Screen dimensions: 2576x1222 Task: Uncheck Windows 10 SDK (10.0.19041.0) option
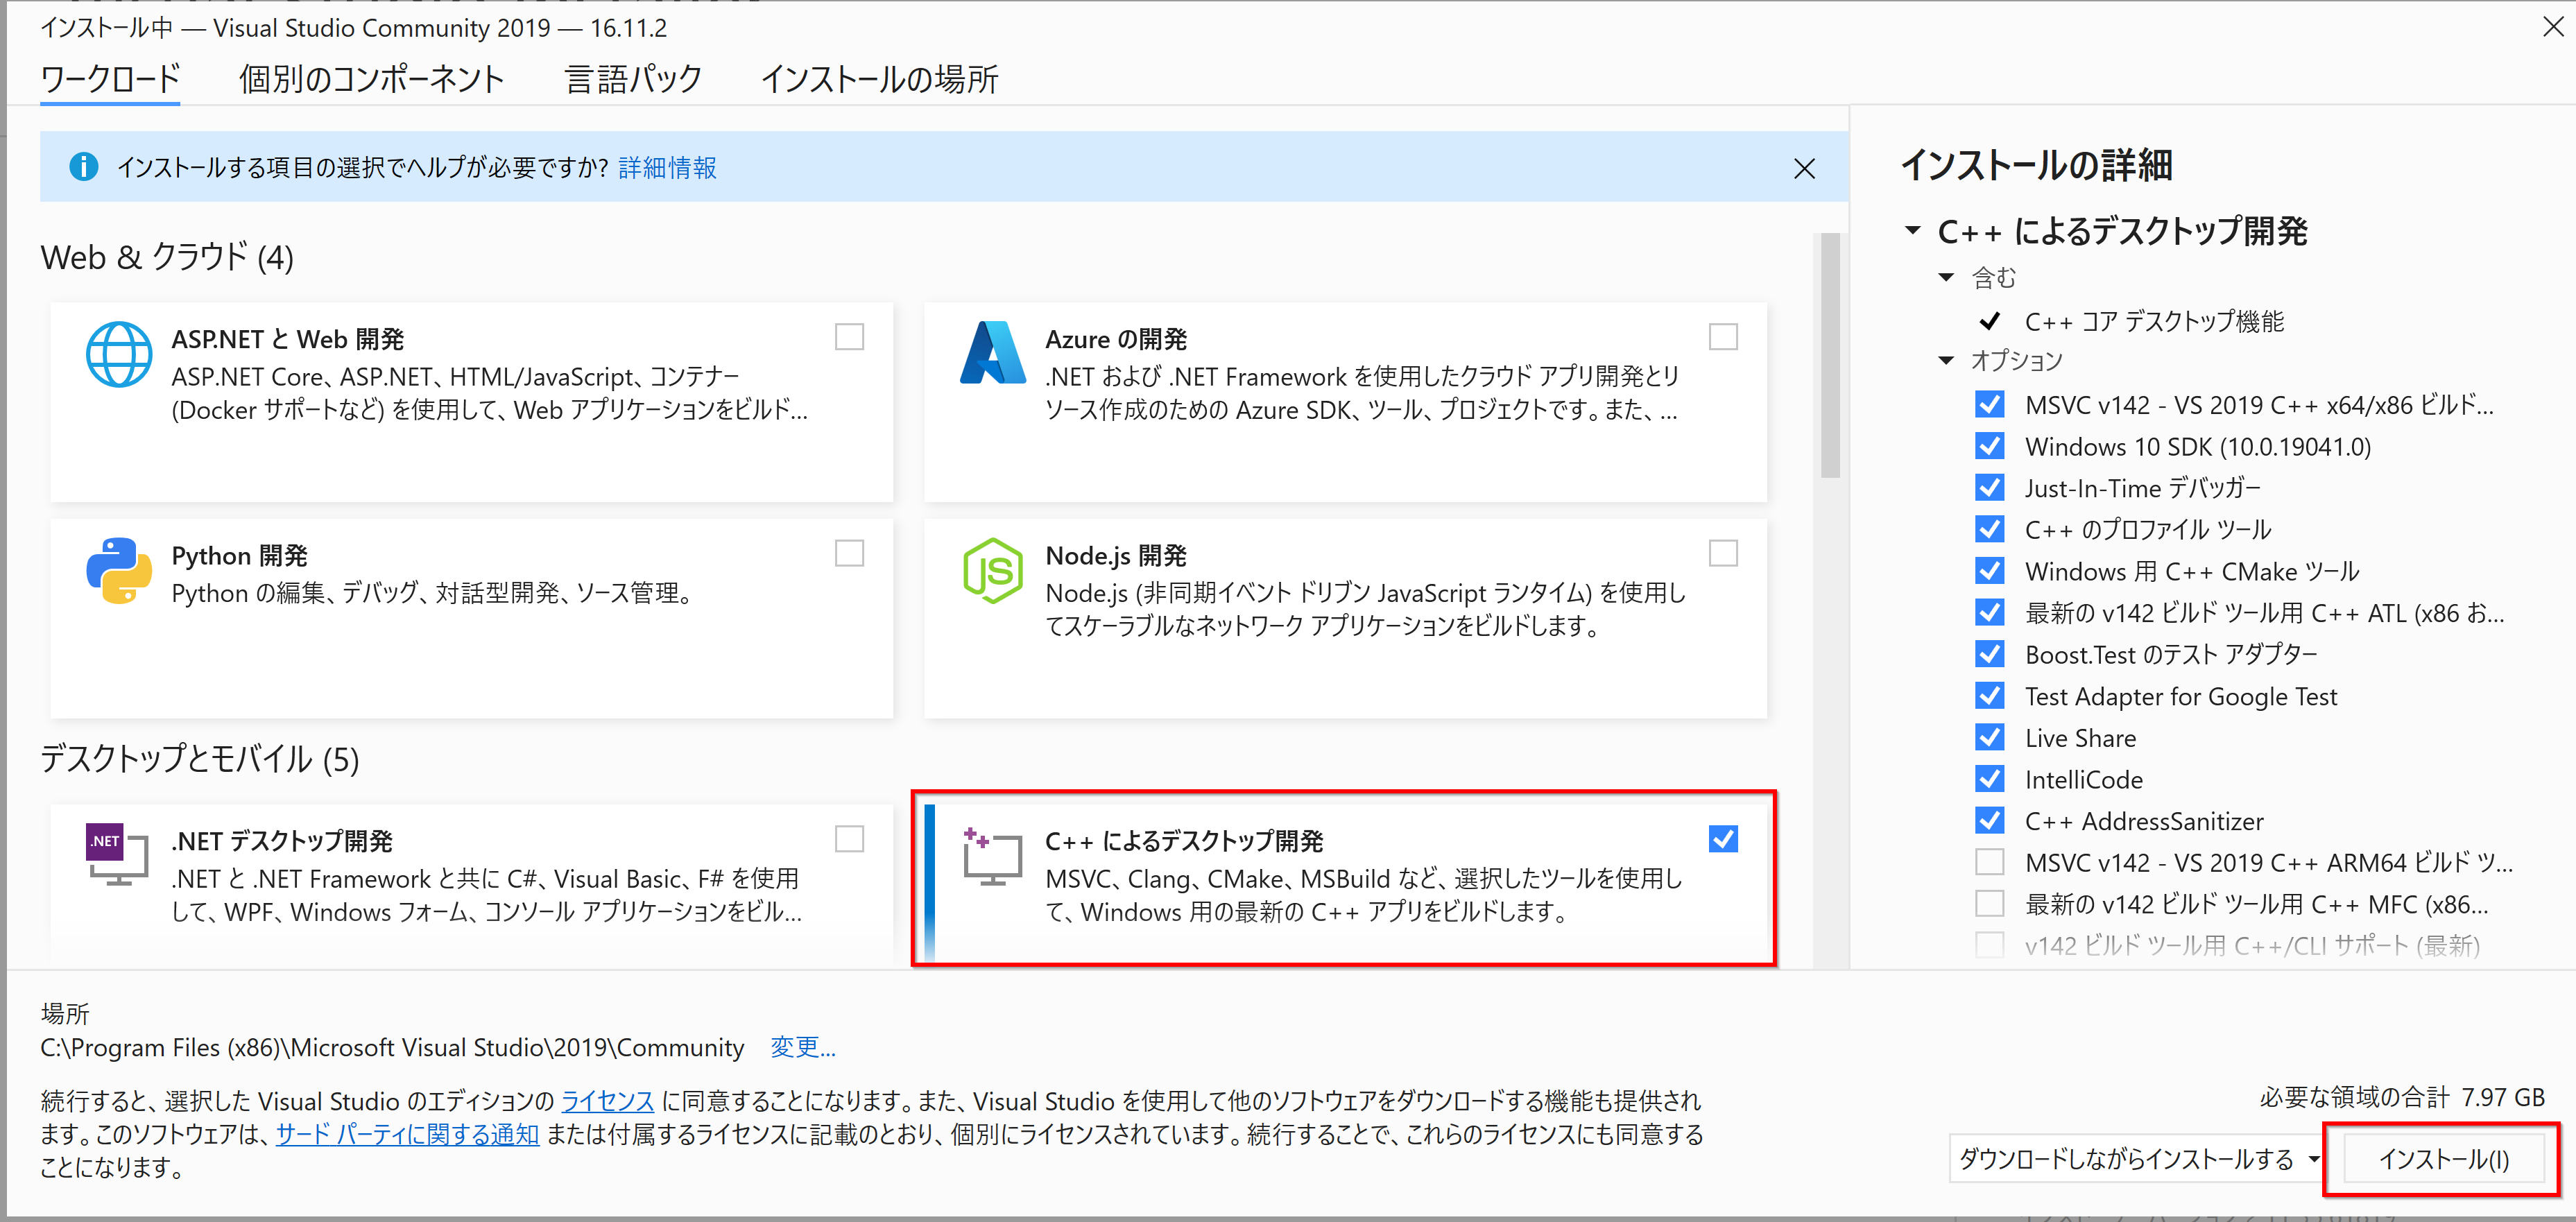tap(1990, 446)
